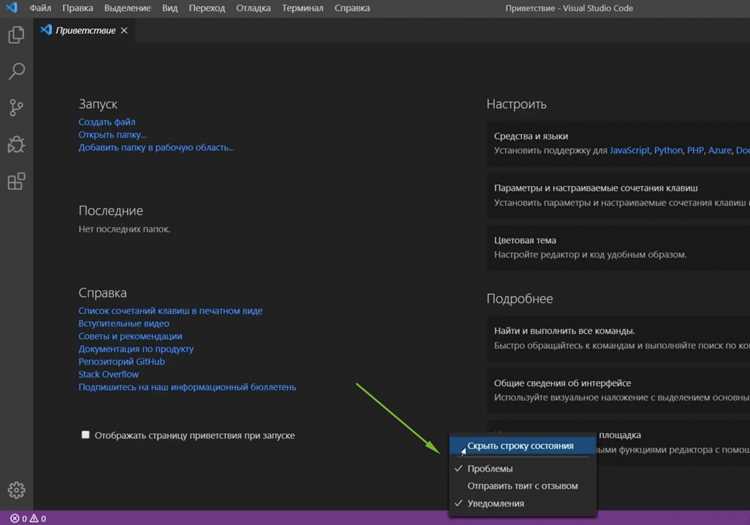Image resolution: width=750 pixels, height=525 pixels.
Task: Open the Explorer view in activity bar
Action: (16, 35)
